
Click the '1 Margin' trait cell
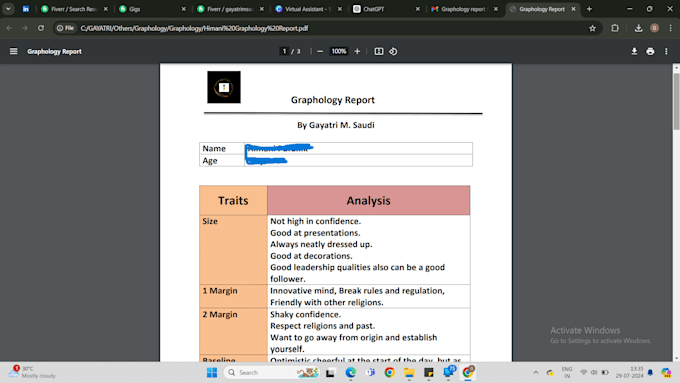(x=233, y=296)
